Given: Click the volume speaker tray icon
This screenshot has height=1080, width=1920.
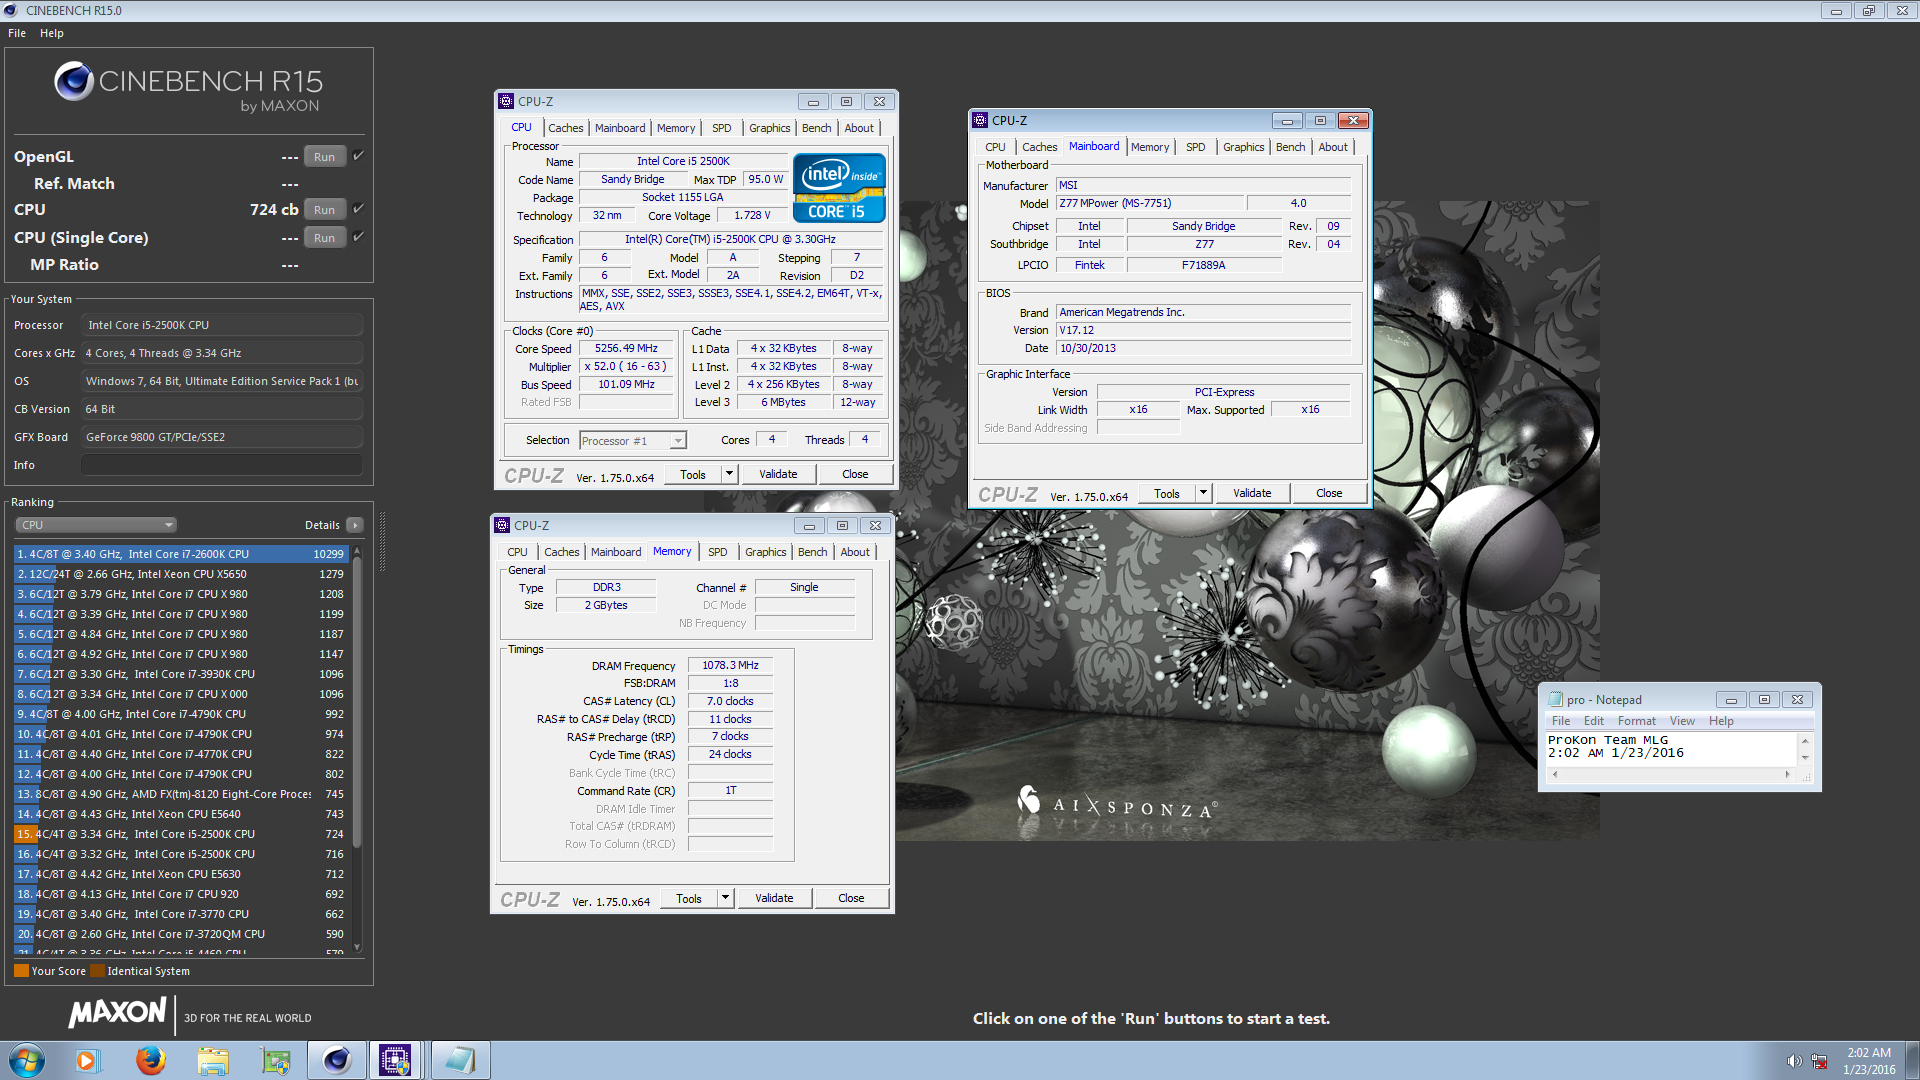Looking at the screenshot, I should click(1794, 1061).
